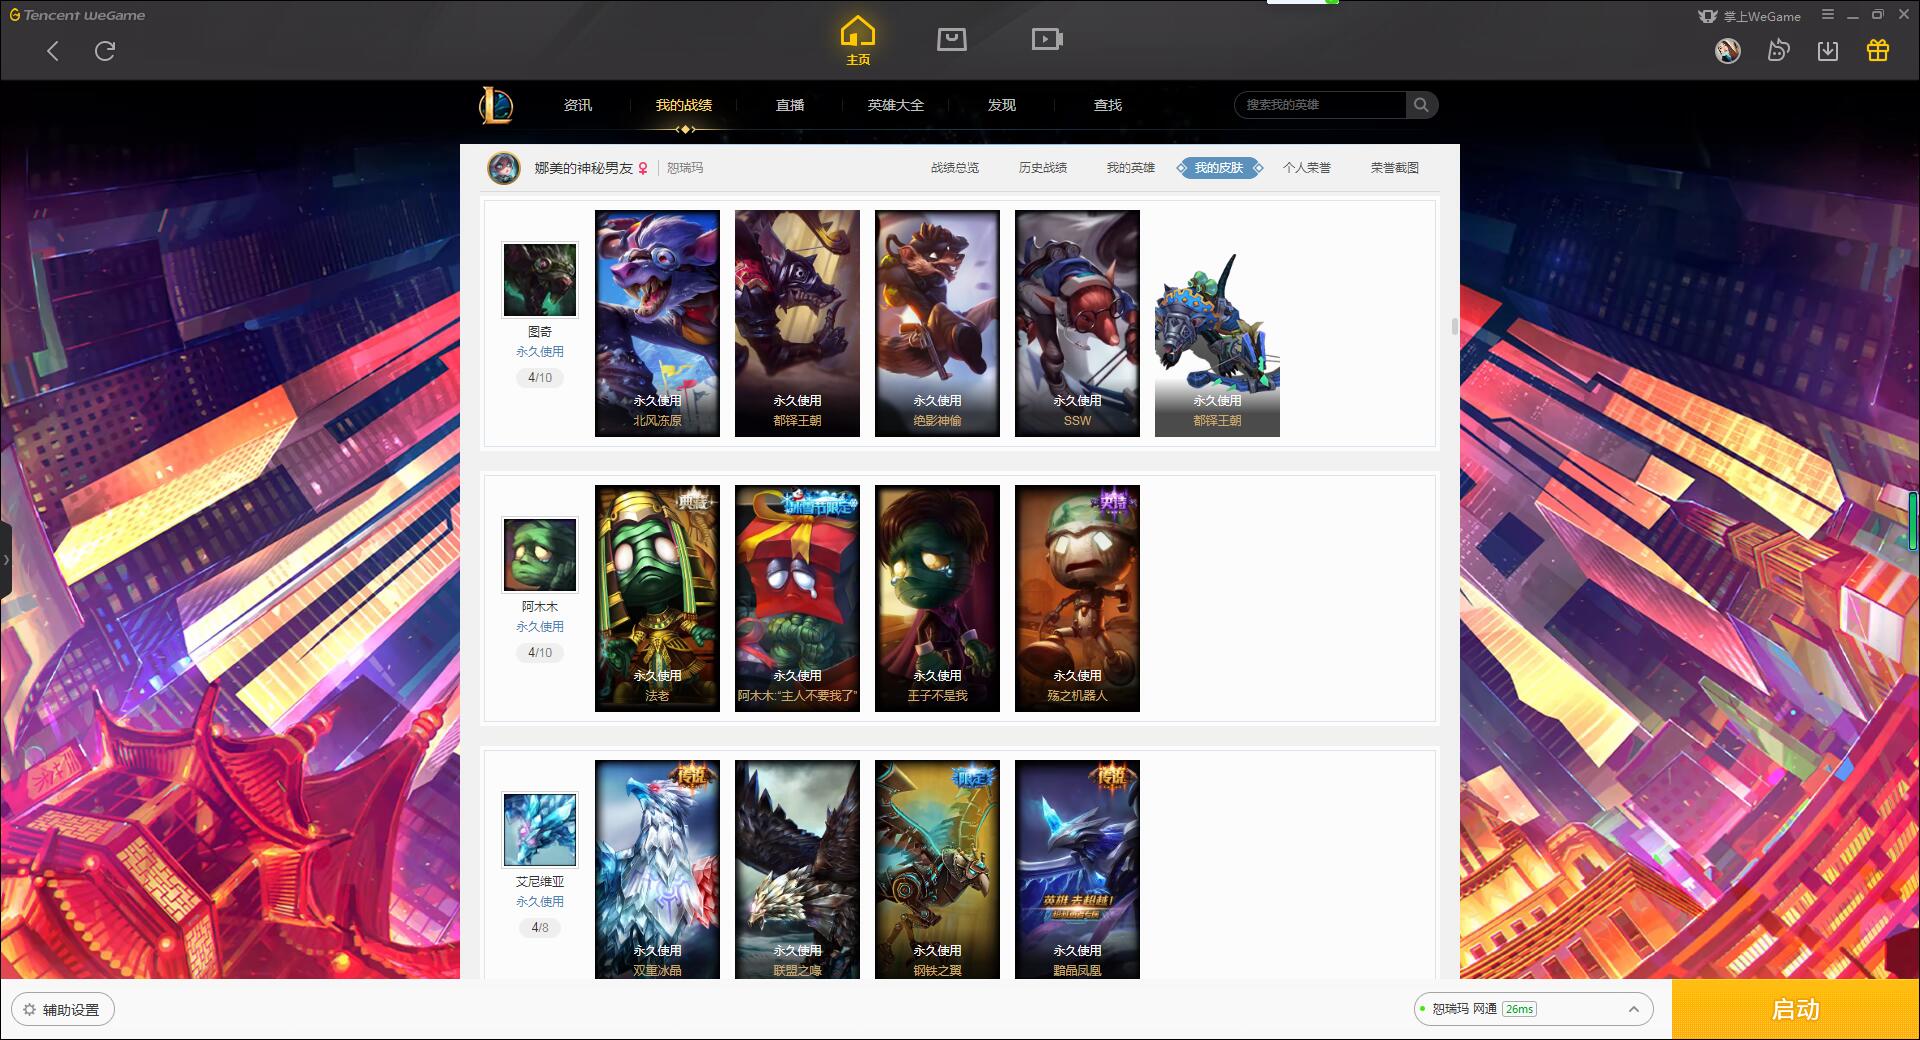Click the refresh page icon

coord(105,51)
